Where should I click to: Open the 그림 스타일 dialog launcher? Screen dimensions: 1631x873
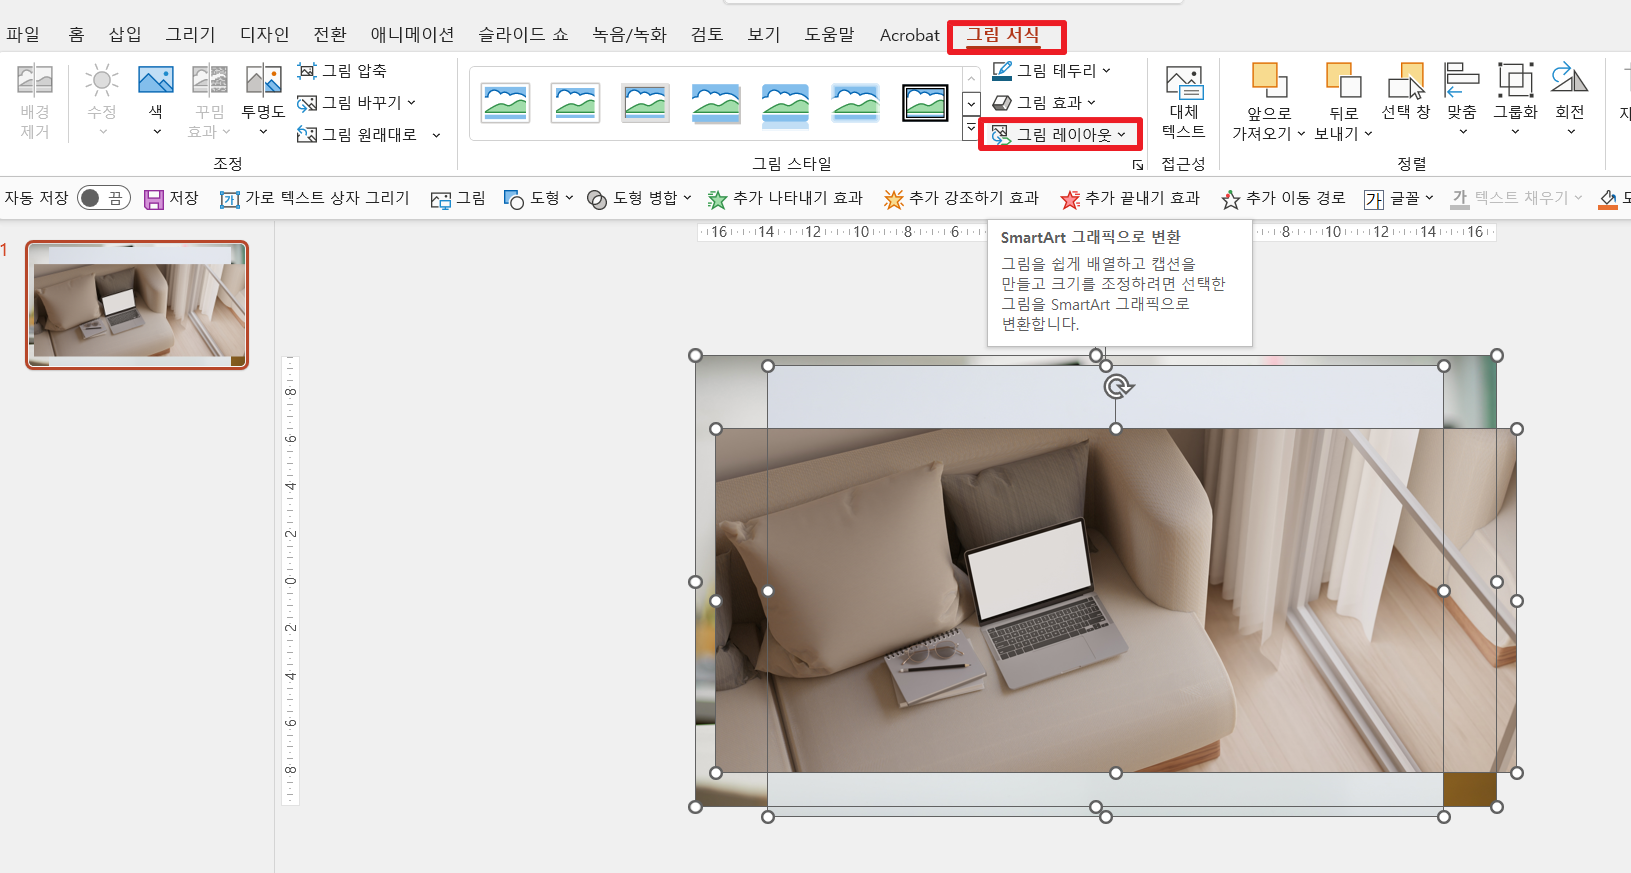point(1138,164)
